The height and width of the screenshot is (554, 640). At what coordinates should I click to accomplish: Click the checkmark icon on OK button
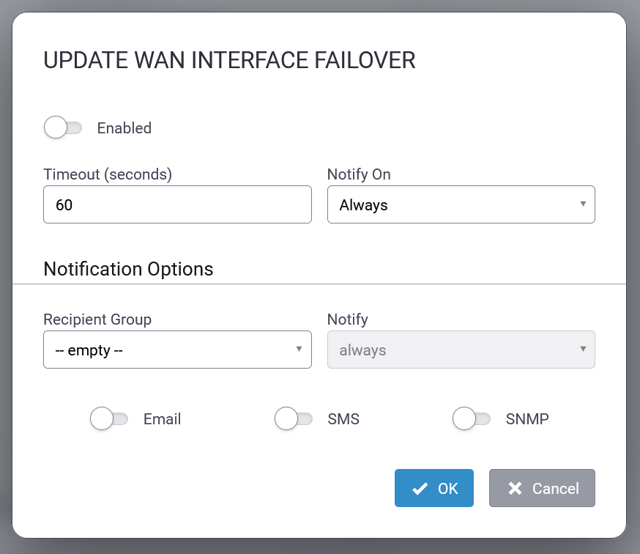[420, 489]
